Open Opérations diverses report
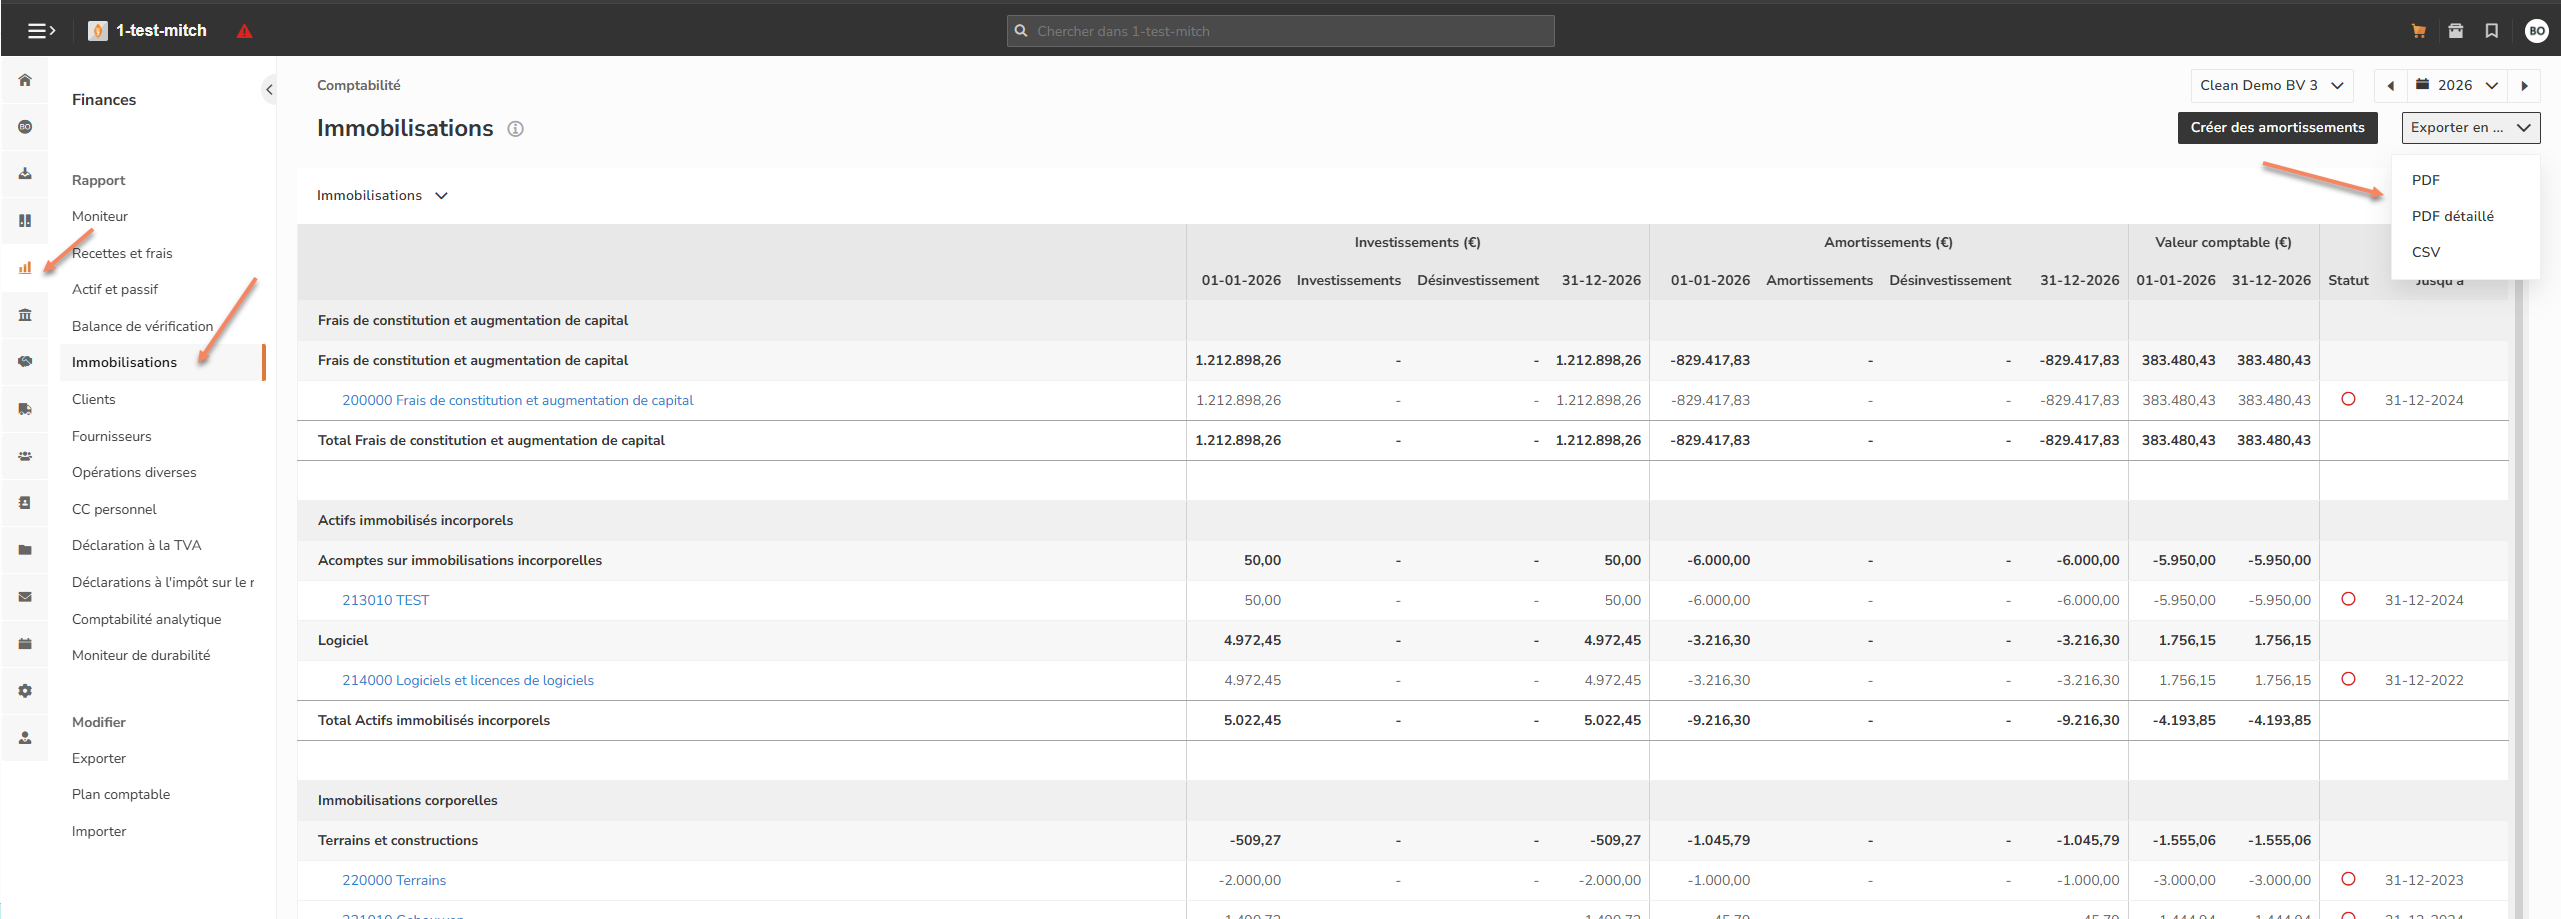Image resolution: width=2561 pixels, height=919 pixels. click(x=134, y=472)
